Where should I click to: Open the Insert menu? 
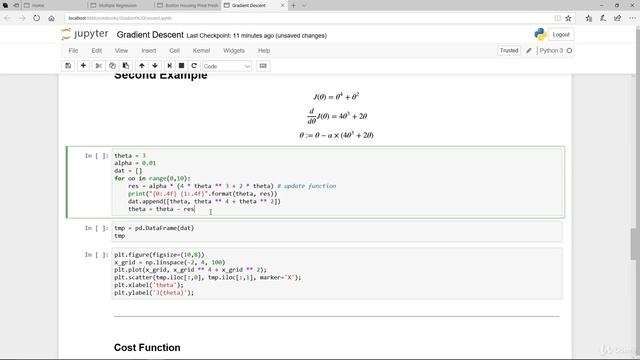click(149, 51)
